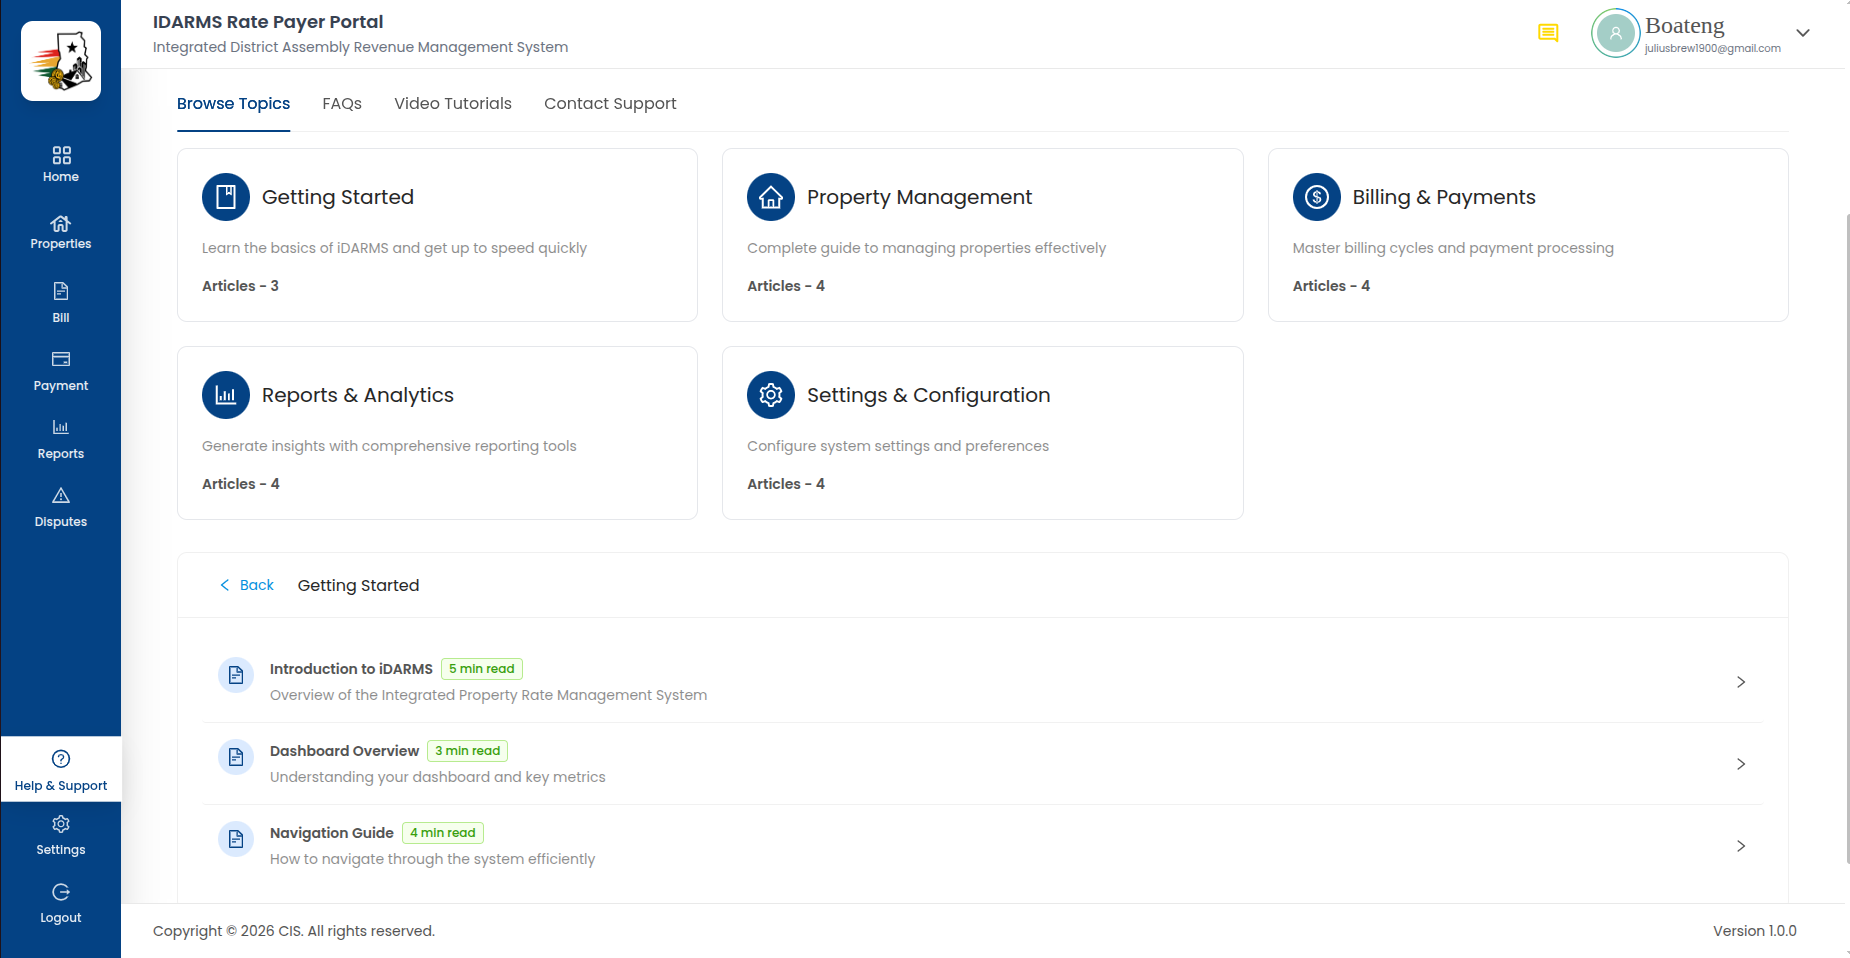Open Home from the sidebar
The width and height of the screenshot is (1850, 958).
pos(61,164)
